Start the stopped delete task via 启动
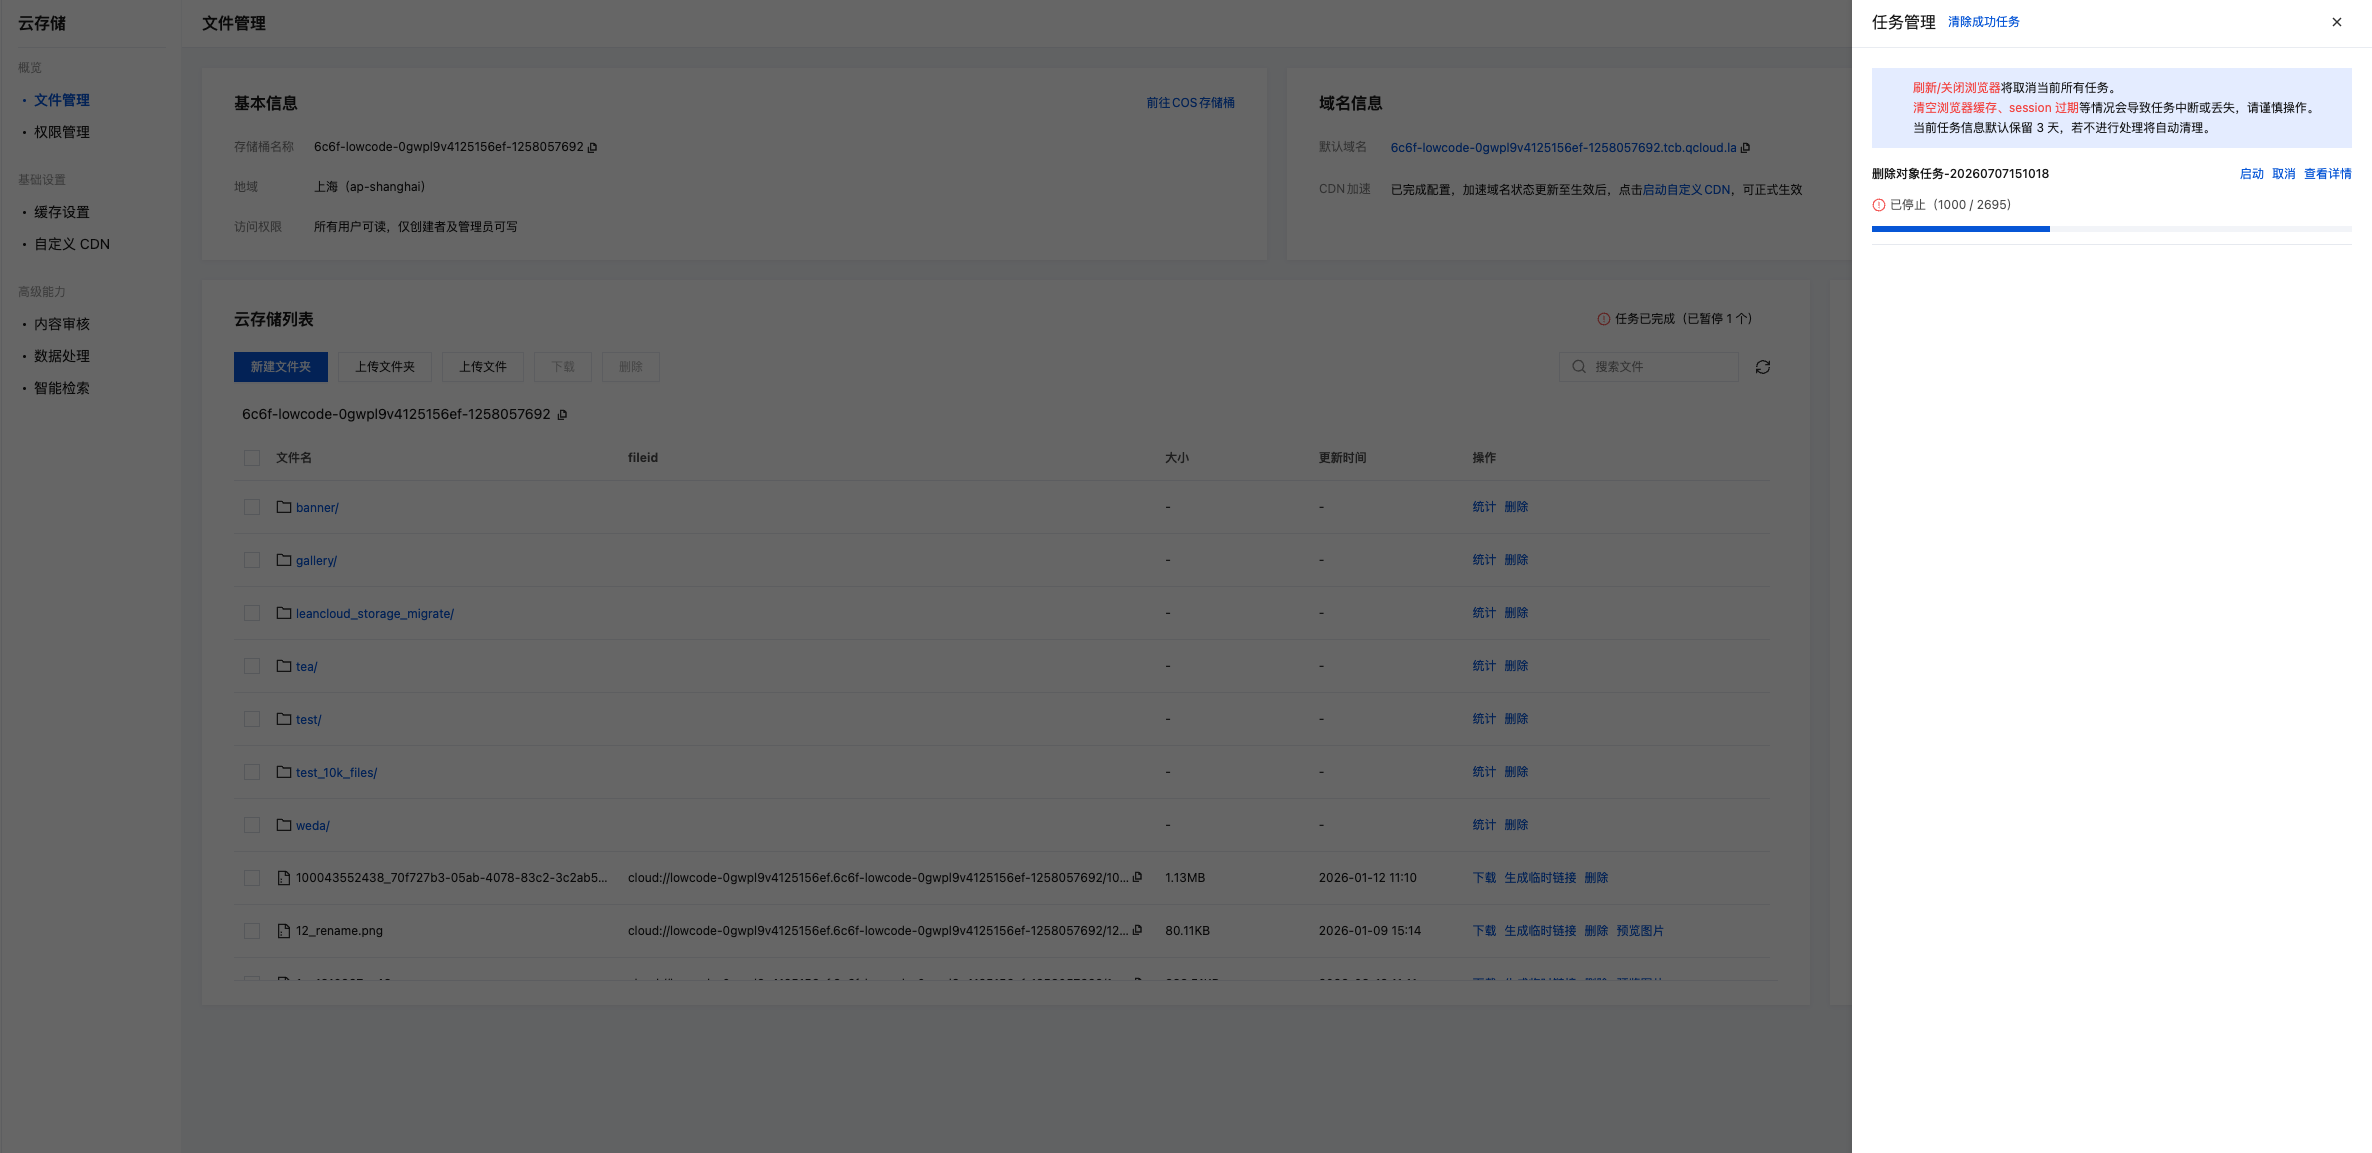This screenshot has width=2372, height=1153. (x=2251, y=174)
